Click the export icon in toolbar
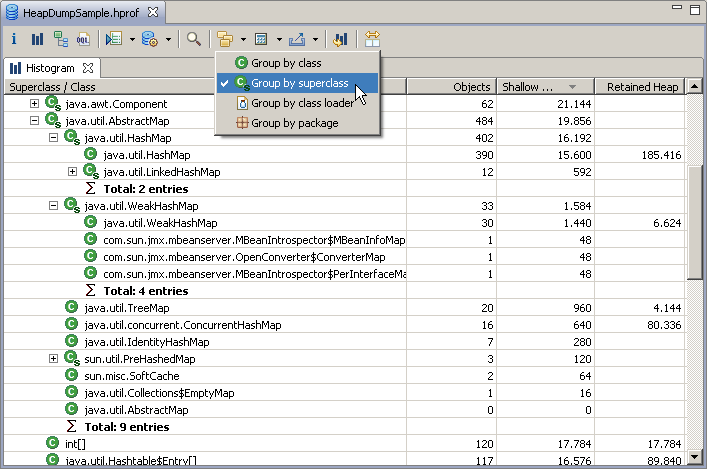707x469 pixels. [x=298, y=40]
